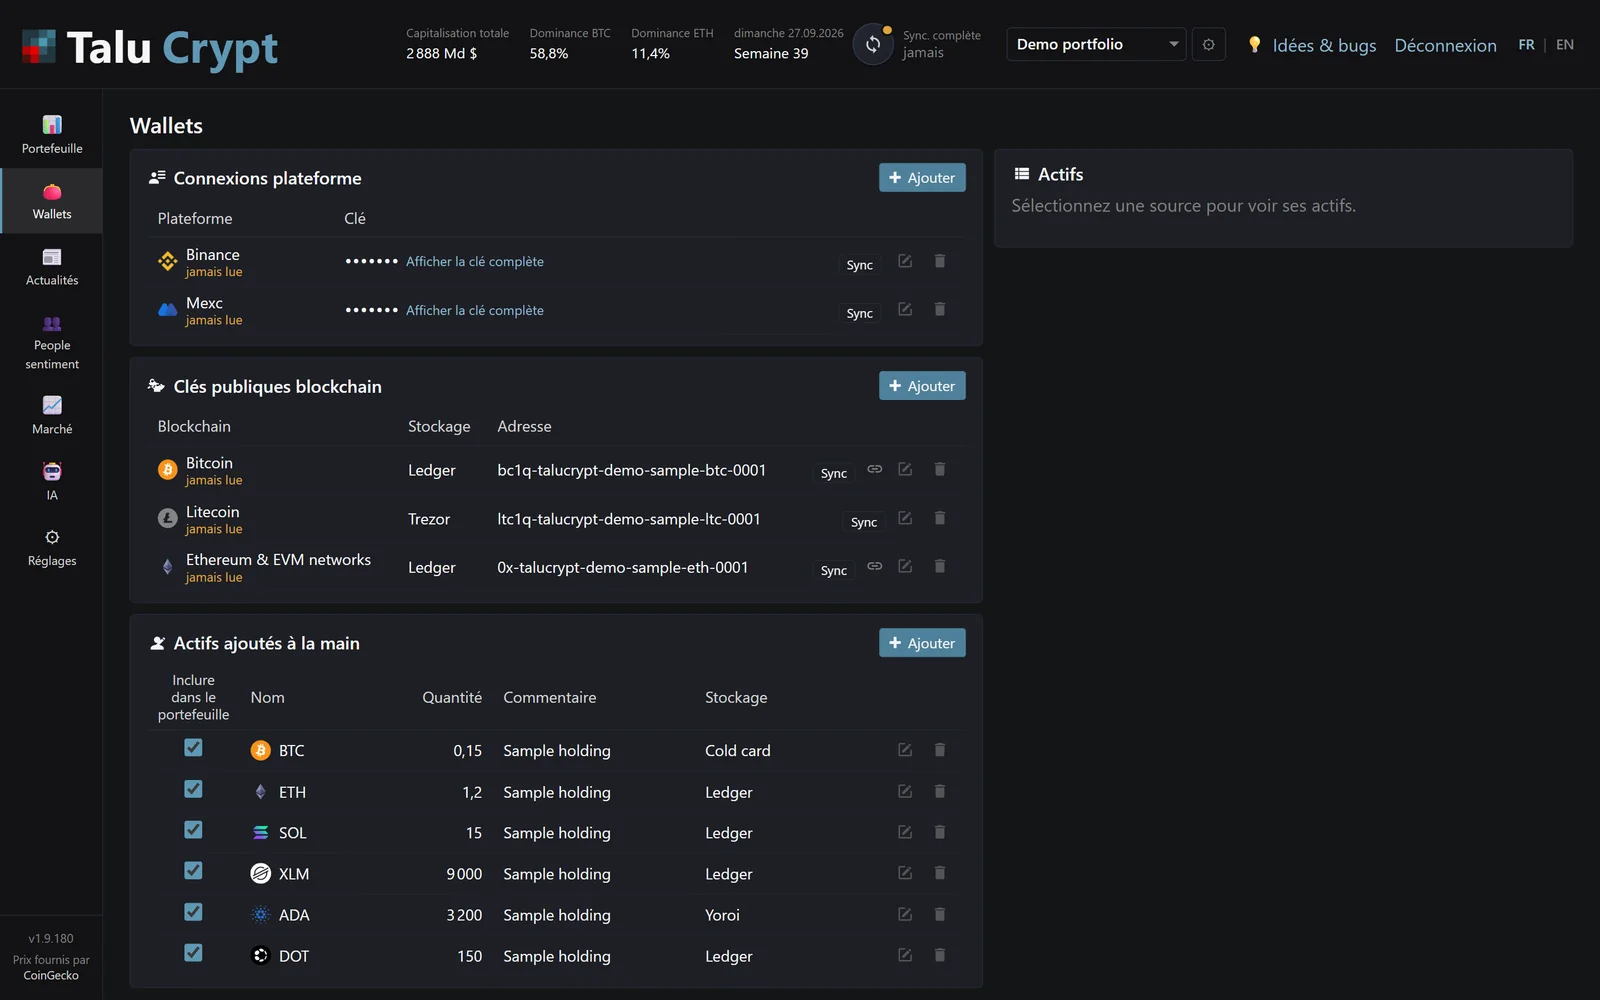Screen dimensions: 1600x1000
Task: Delete the manual ADA asset row
Action: pos(940,914)
